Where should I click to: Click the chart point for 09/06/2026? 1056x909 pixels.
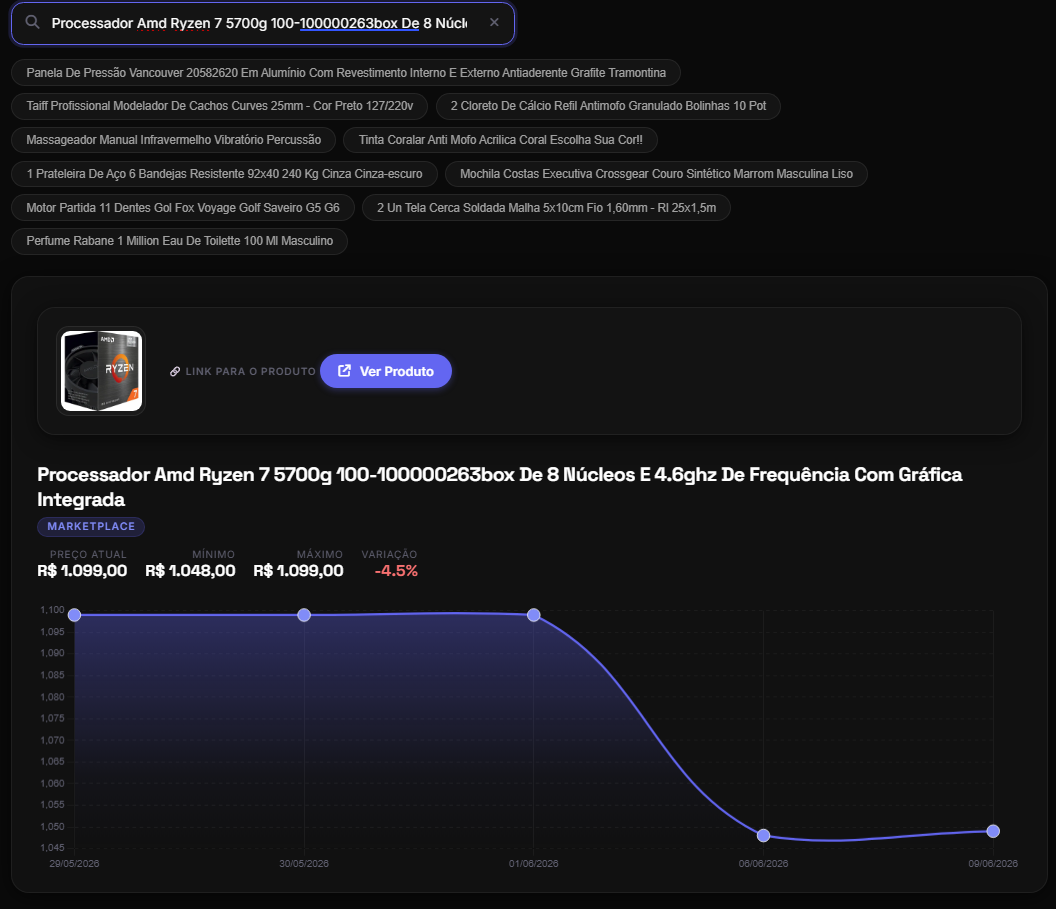point(993,832)
